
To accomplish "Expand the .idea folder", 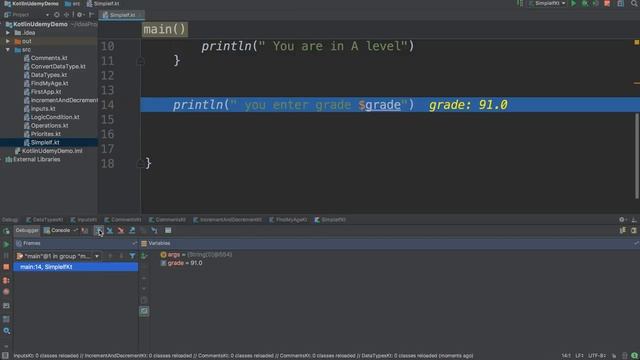I will pyautogui.click(x=8, y=33).
